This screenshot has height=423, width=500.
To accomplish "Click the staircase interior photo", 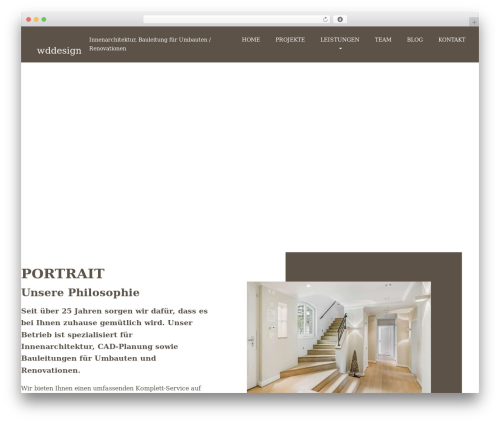I will [339, 337].
